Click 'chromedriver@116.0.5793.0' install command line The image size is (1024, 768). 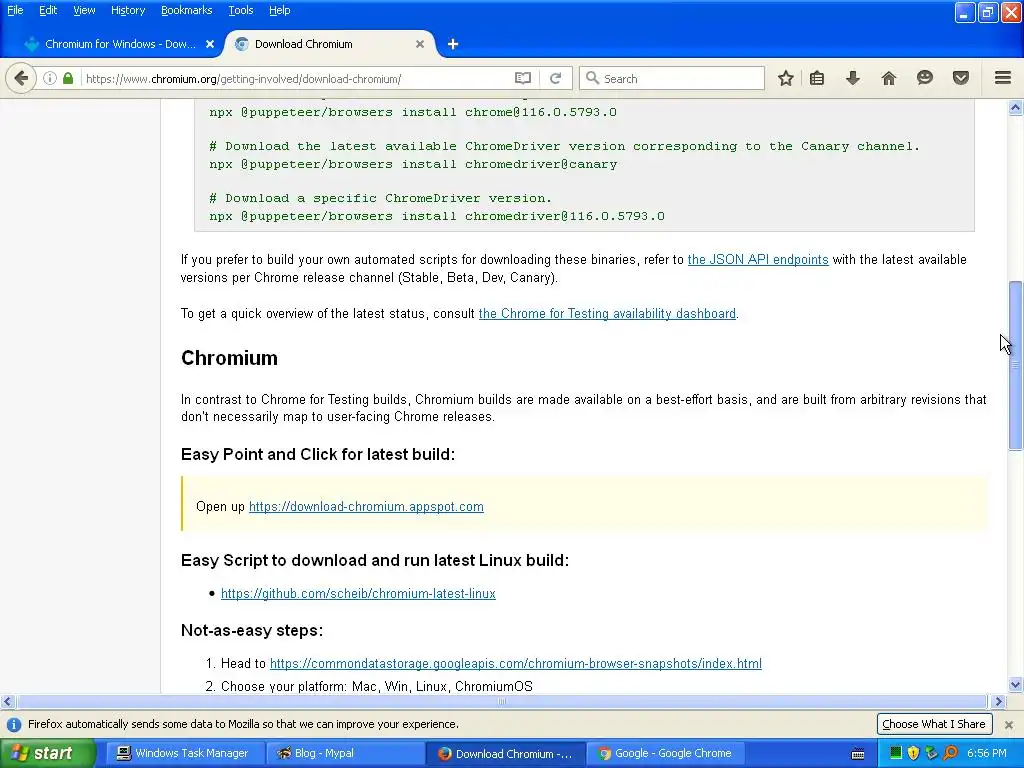point(437,216)
